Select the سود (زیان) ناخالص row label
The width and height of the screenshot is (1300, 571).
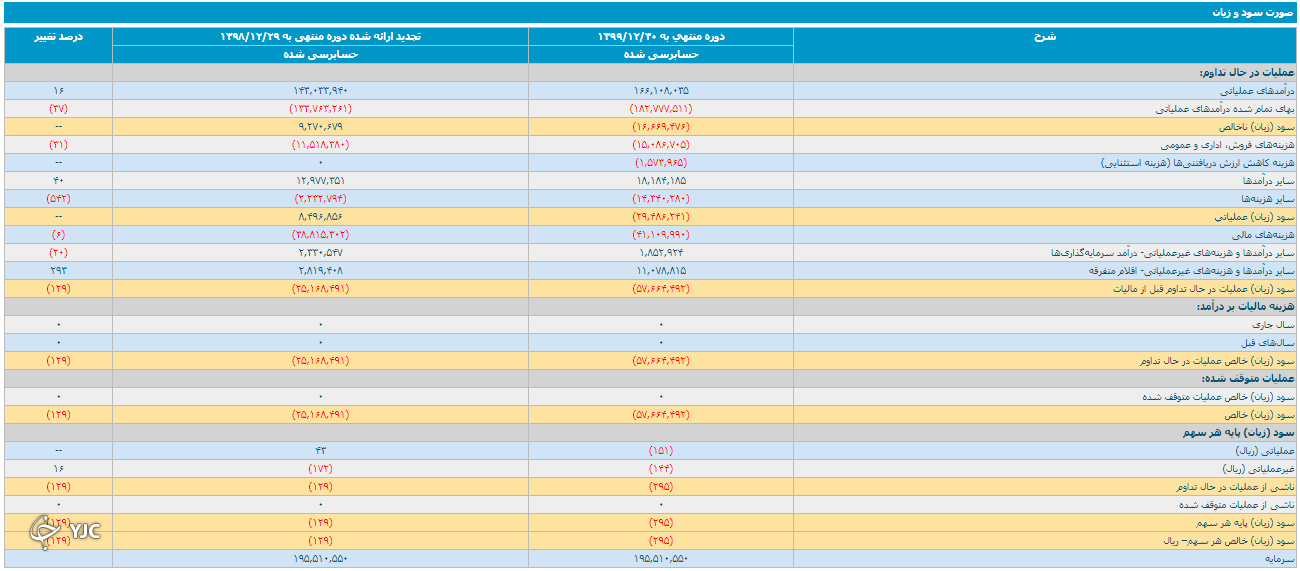(1255, 127)
